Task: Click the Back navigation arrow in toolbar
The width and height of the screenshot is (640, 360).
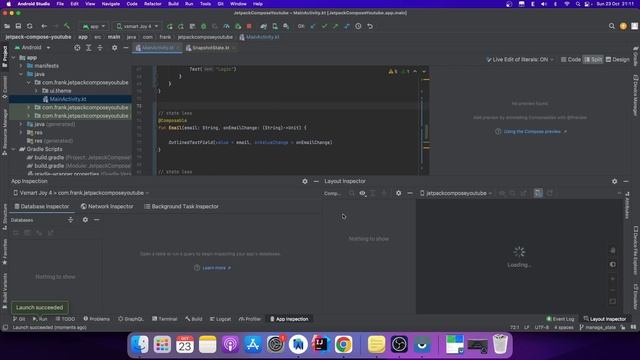Action: point(44,26)
